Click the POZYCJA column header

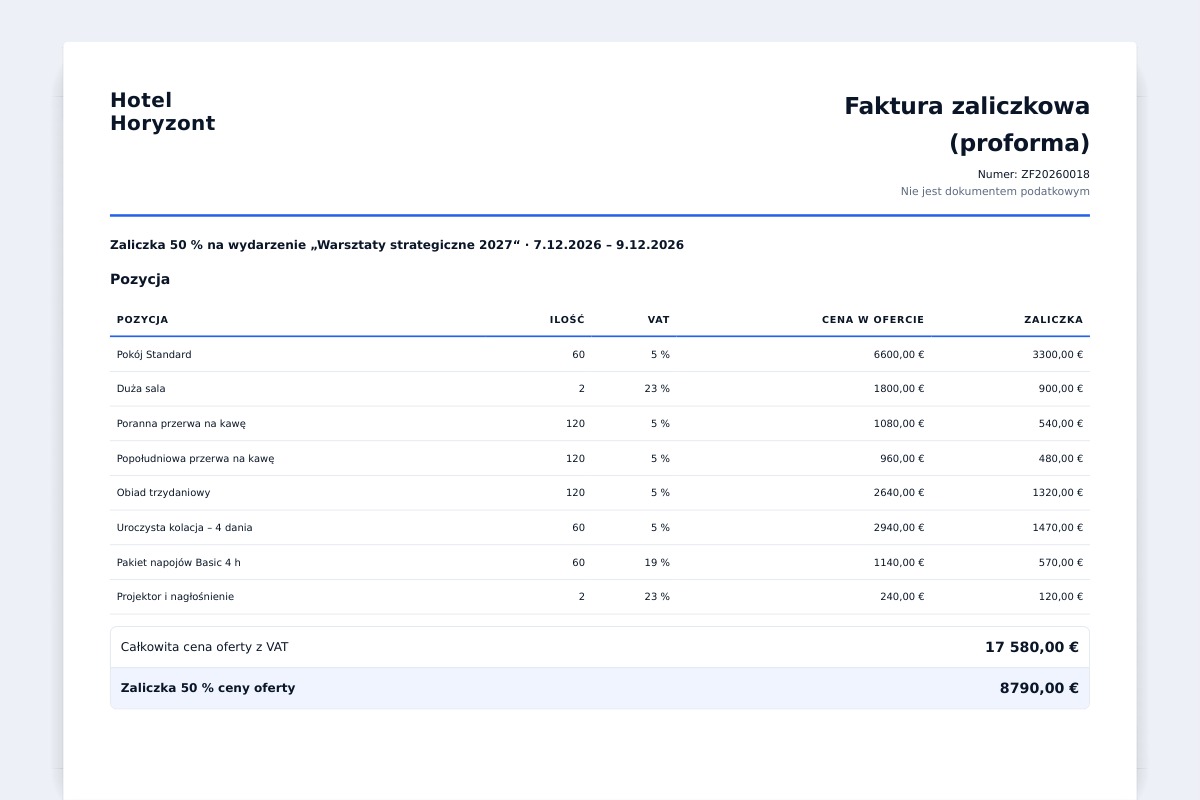pyautogui.click(x=142, y=320)
